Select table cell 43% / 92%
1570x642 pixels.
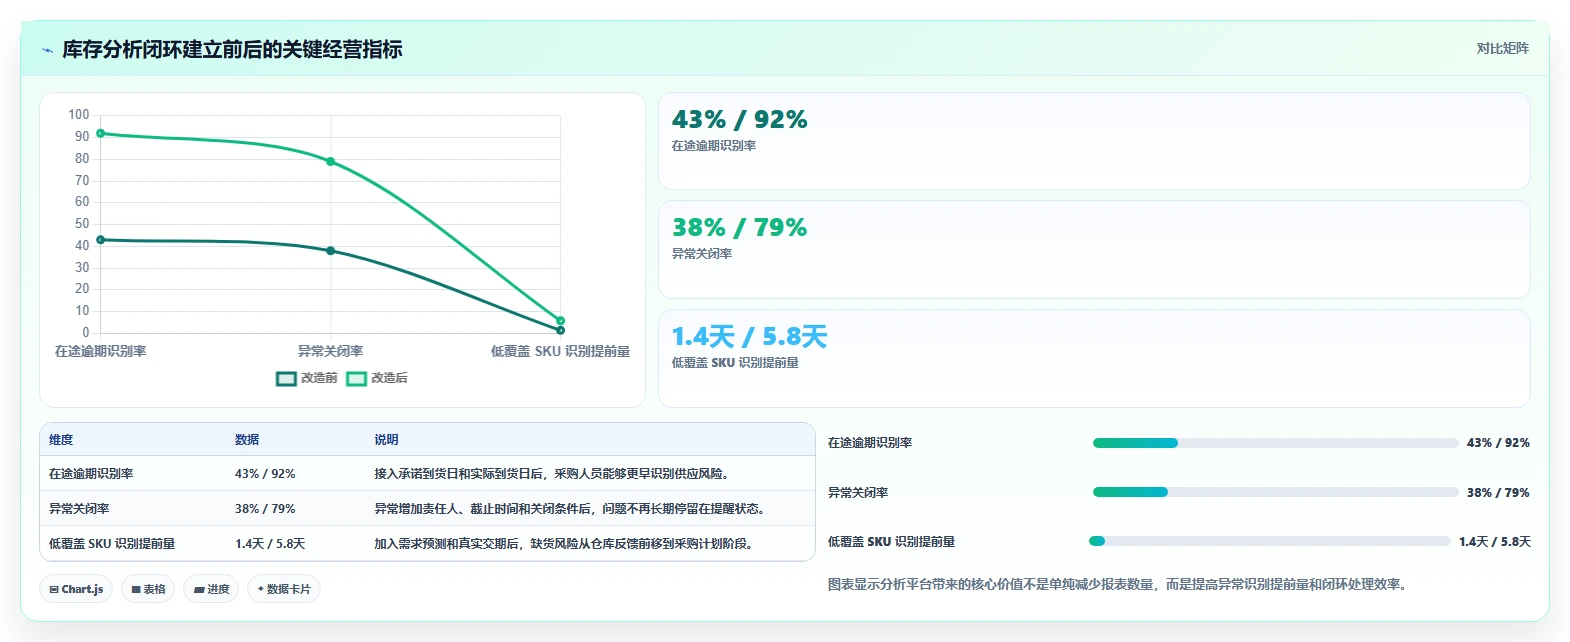coord(265,474)
